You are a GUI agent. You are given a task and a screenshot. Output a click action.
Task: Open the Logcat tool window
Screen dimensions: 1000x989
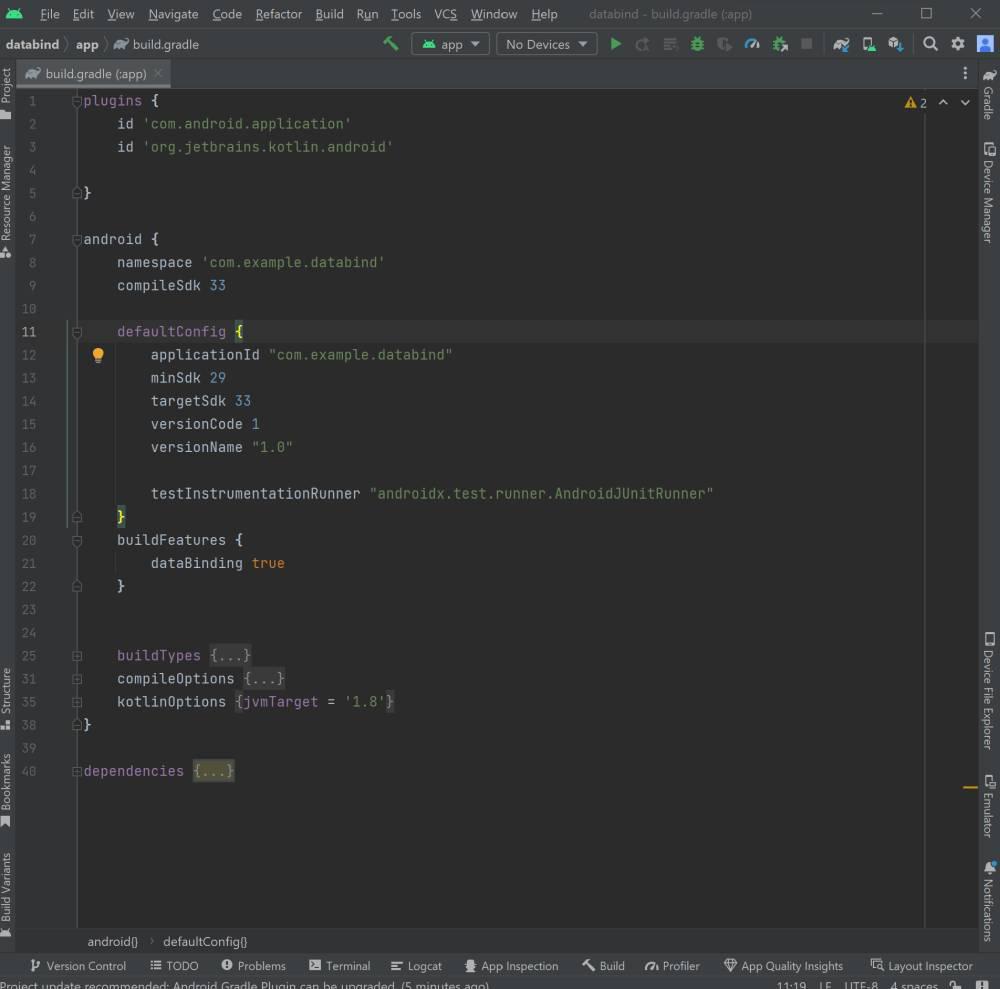[x=416, y=965]
